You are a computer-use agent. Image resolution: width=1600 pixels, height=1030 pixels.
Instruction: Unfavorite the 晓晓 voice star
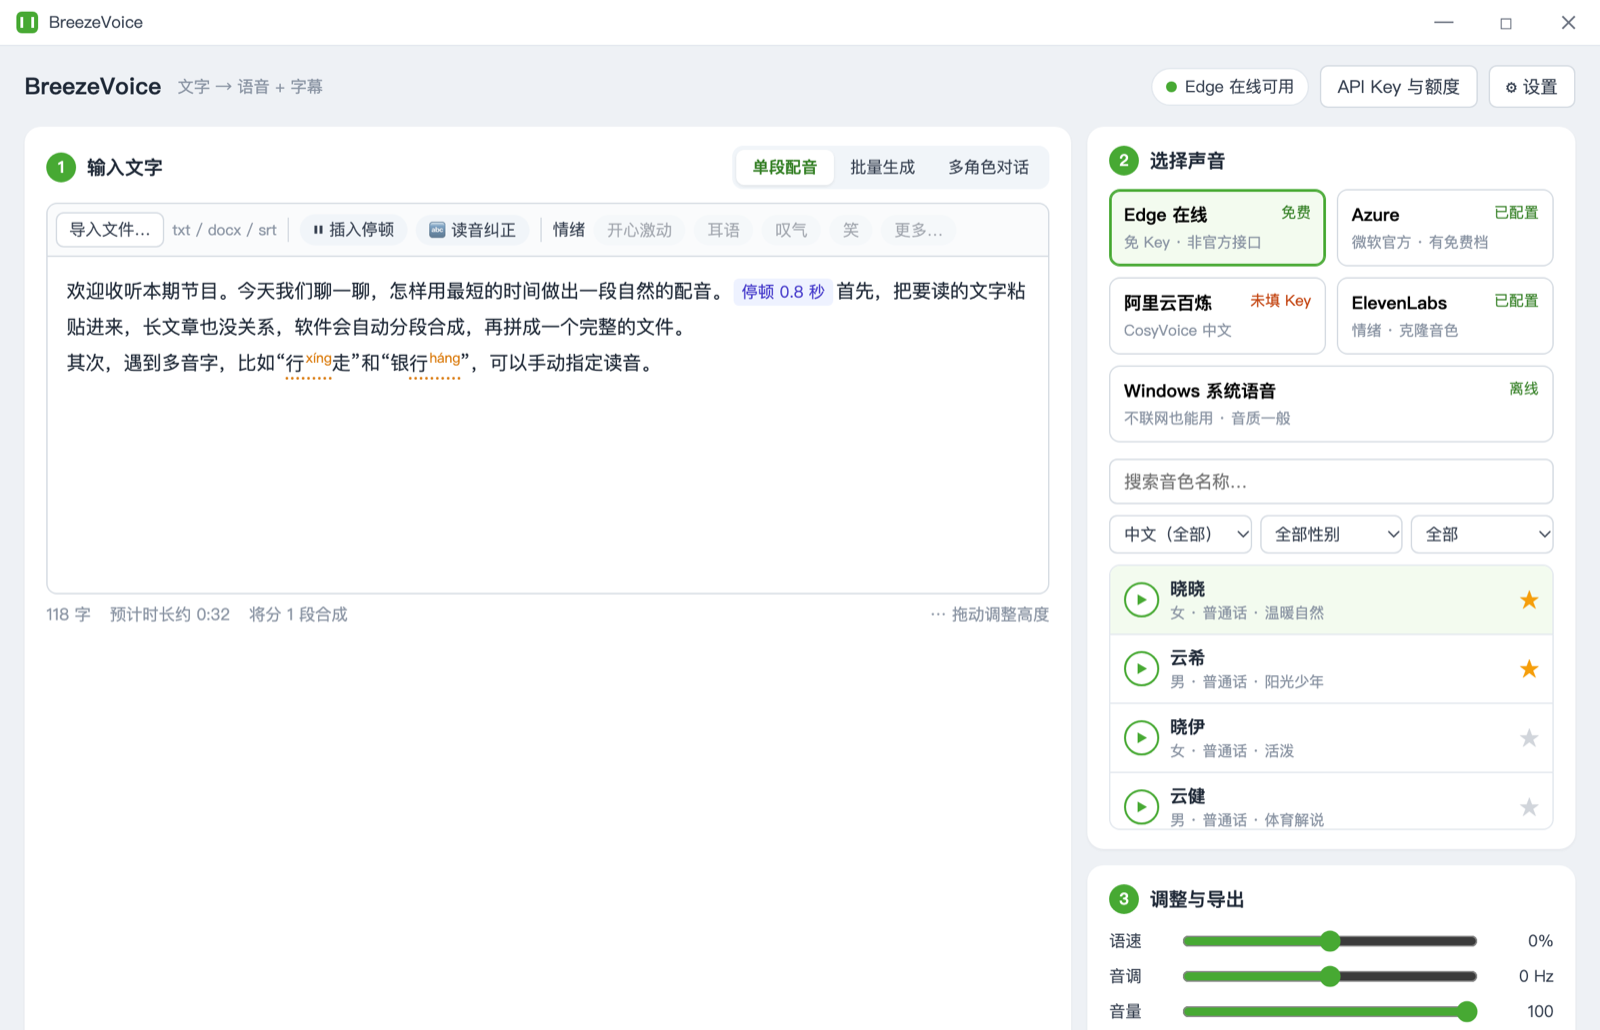pyautogui.click(x=1529, y=600)
